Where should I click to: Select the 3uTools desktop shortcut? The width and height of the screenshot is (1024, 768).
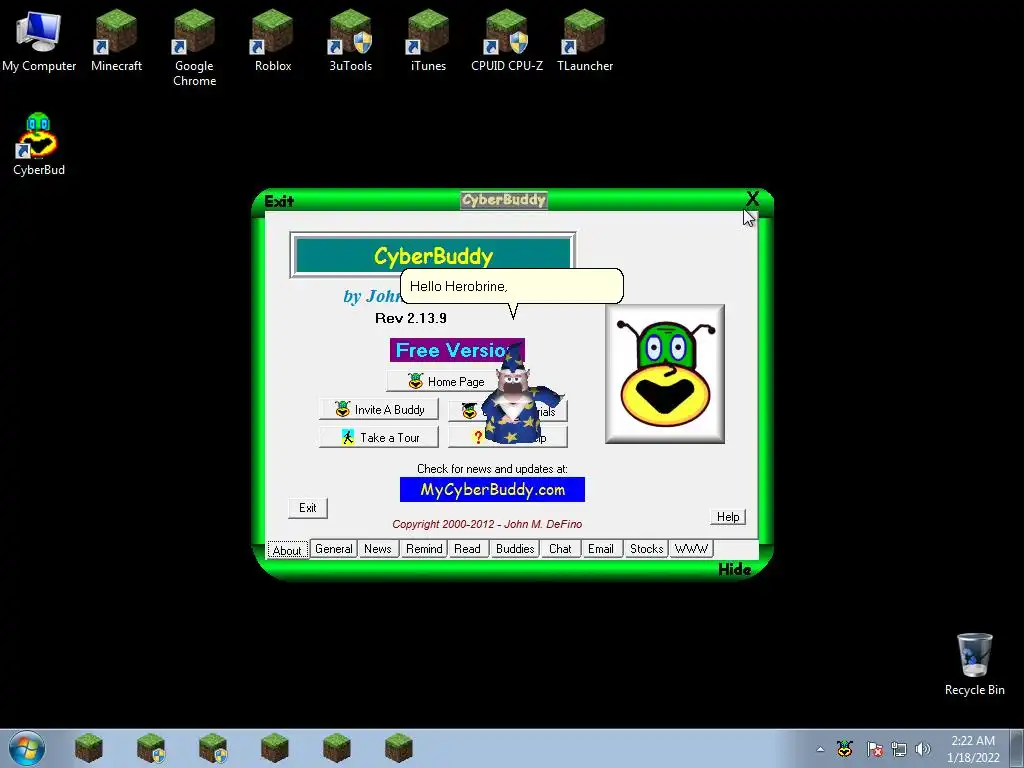(350, 40)
